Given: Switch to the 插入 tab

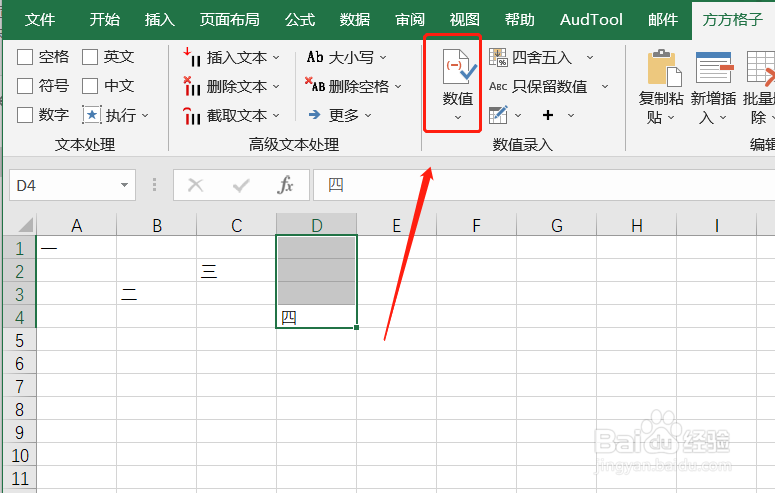Looking at the screenshot, I should pos(160,20).
